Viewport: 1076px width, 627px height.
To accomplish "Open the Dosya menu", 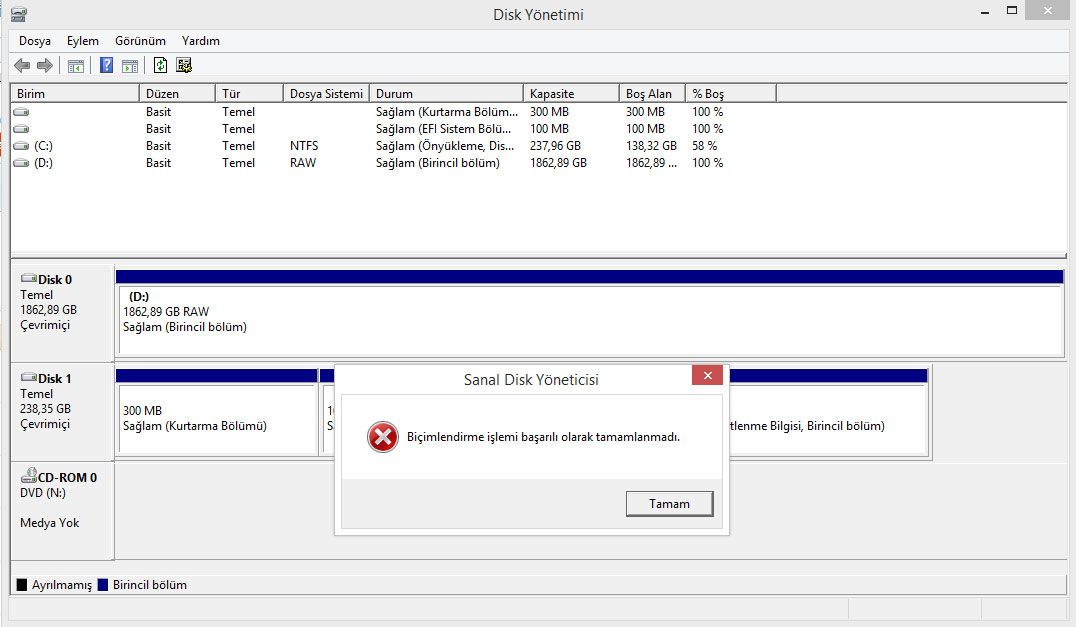I will (35, 41).
